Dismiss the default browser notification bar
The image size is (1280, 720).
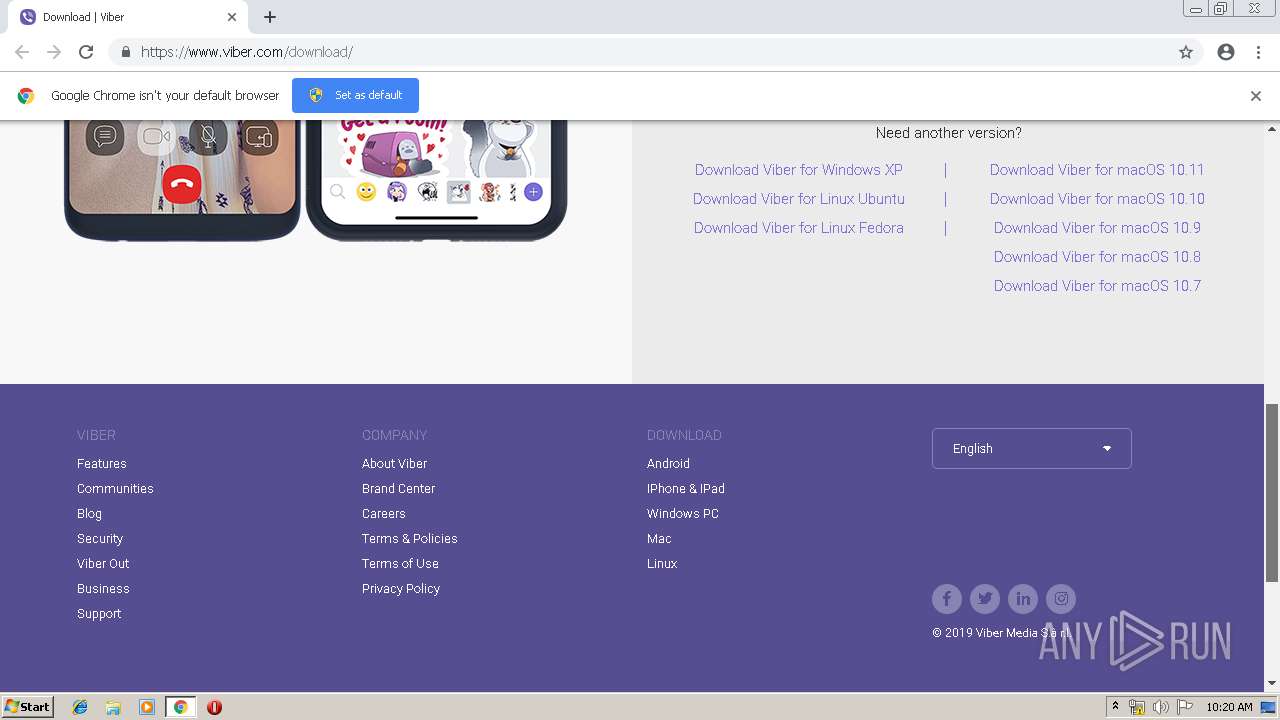[x=1256, y=96]
